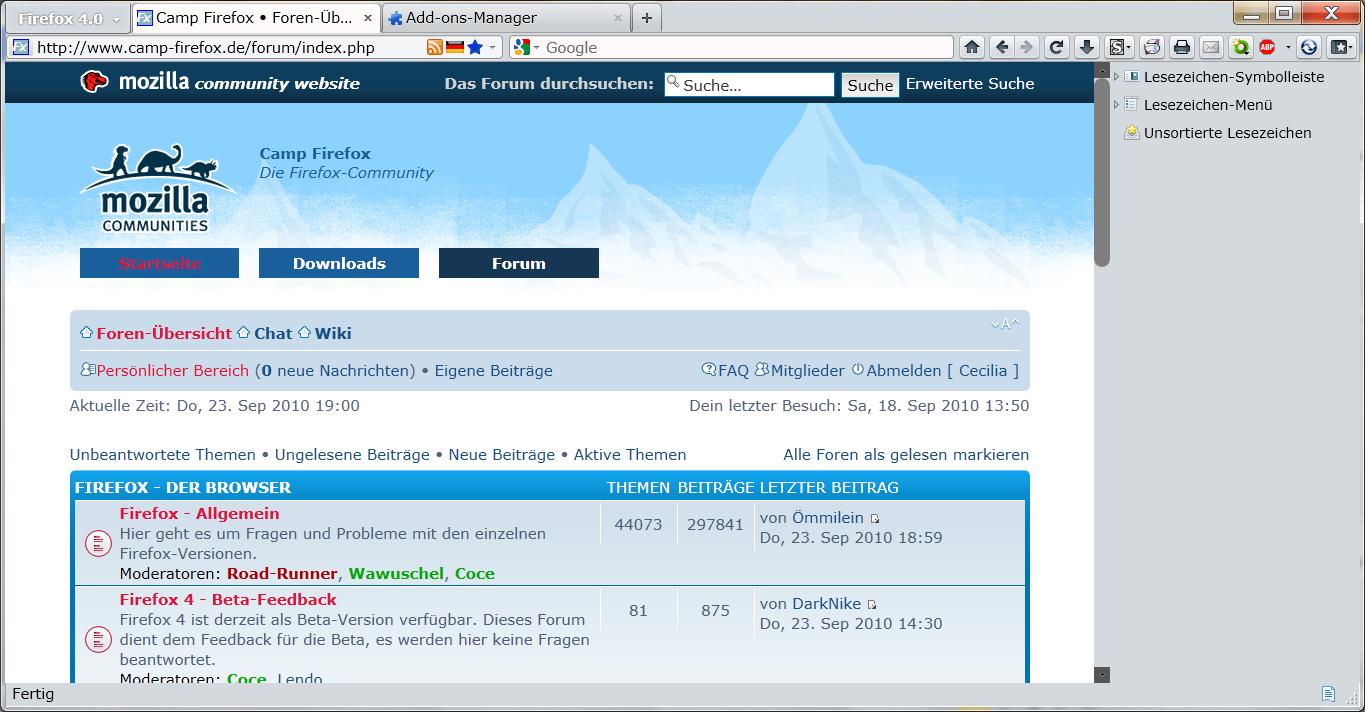Expand the Lesezeichen-Menü folder
This screenshot has width=1365, height=712.
coord(1117,104)
